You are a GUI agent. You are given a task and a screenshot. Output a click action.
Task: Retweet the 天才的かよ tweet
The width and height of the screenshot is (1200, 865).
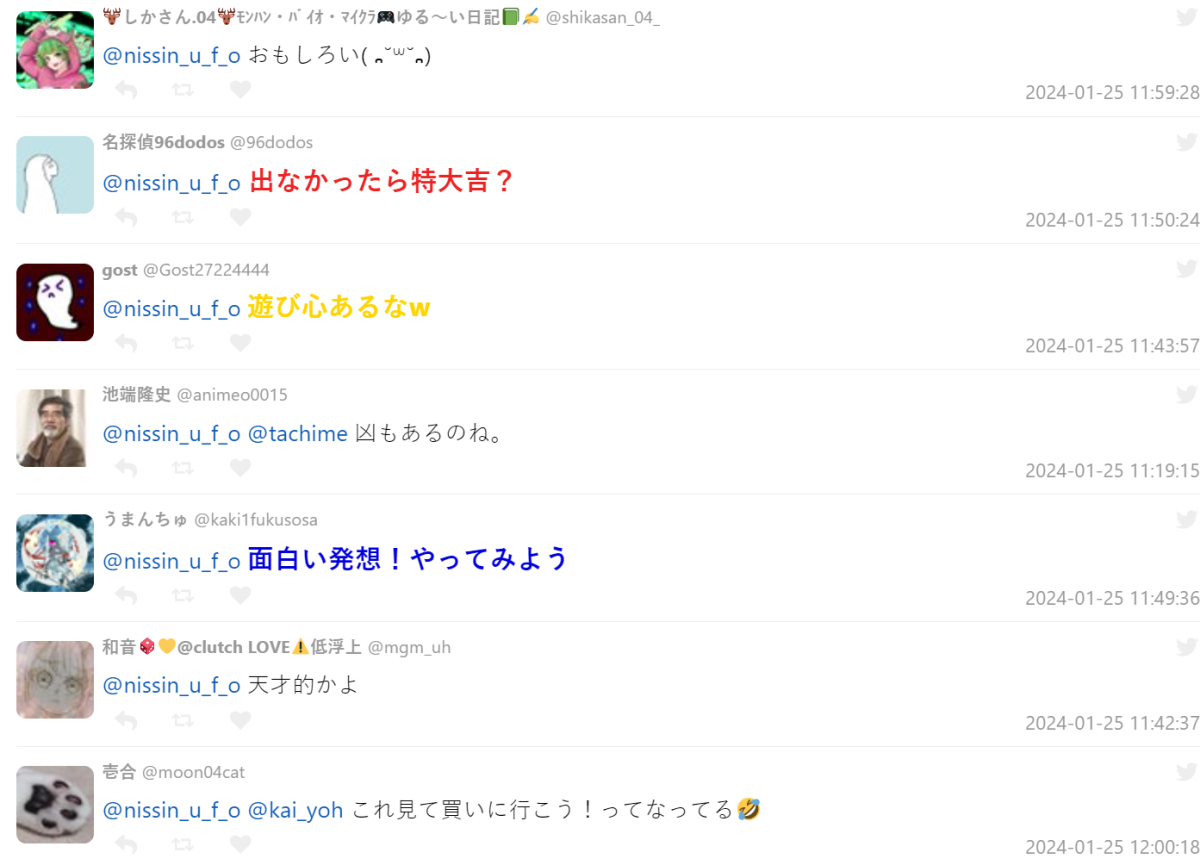tap(183, 720)
